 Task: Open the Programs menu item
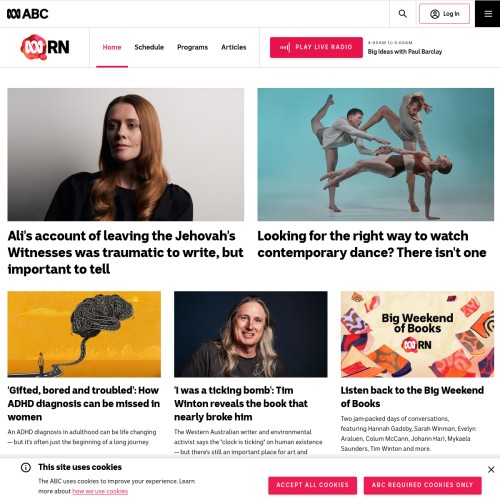coord(192,47)
